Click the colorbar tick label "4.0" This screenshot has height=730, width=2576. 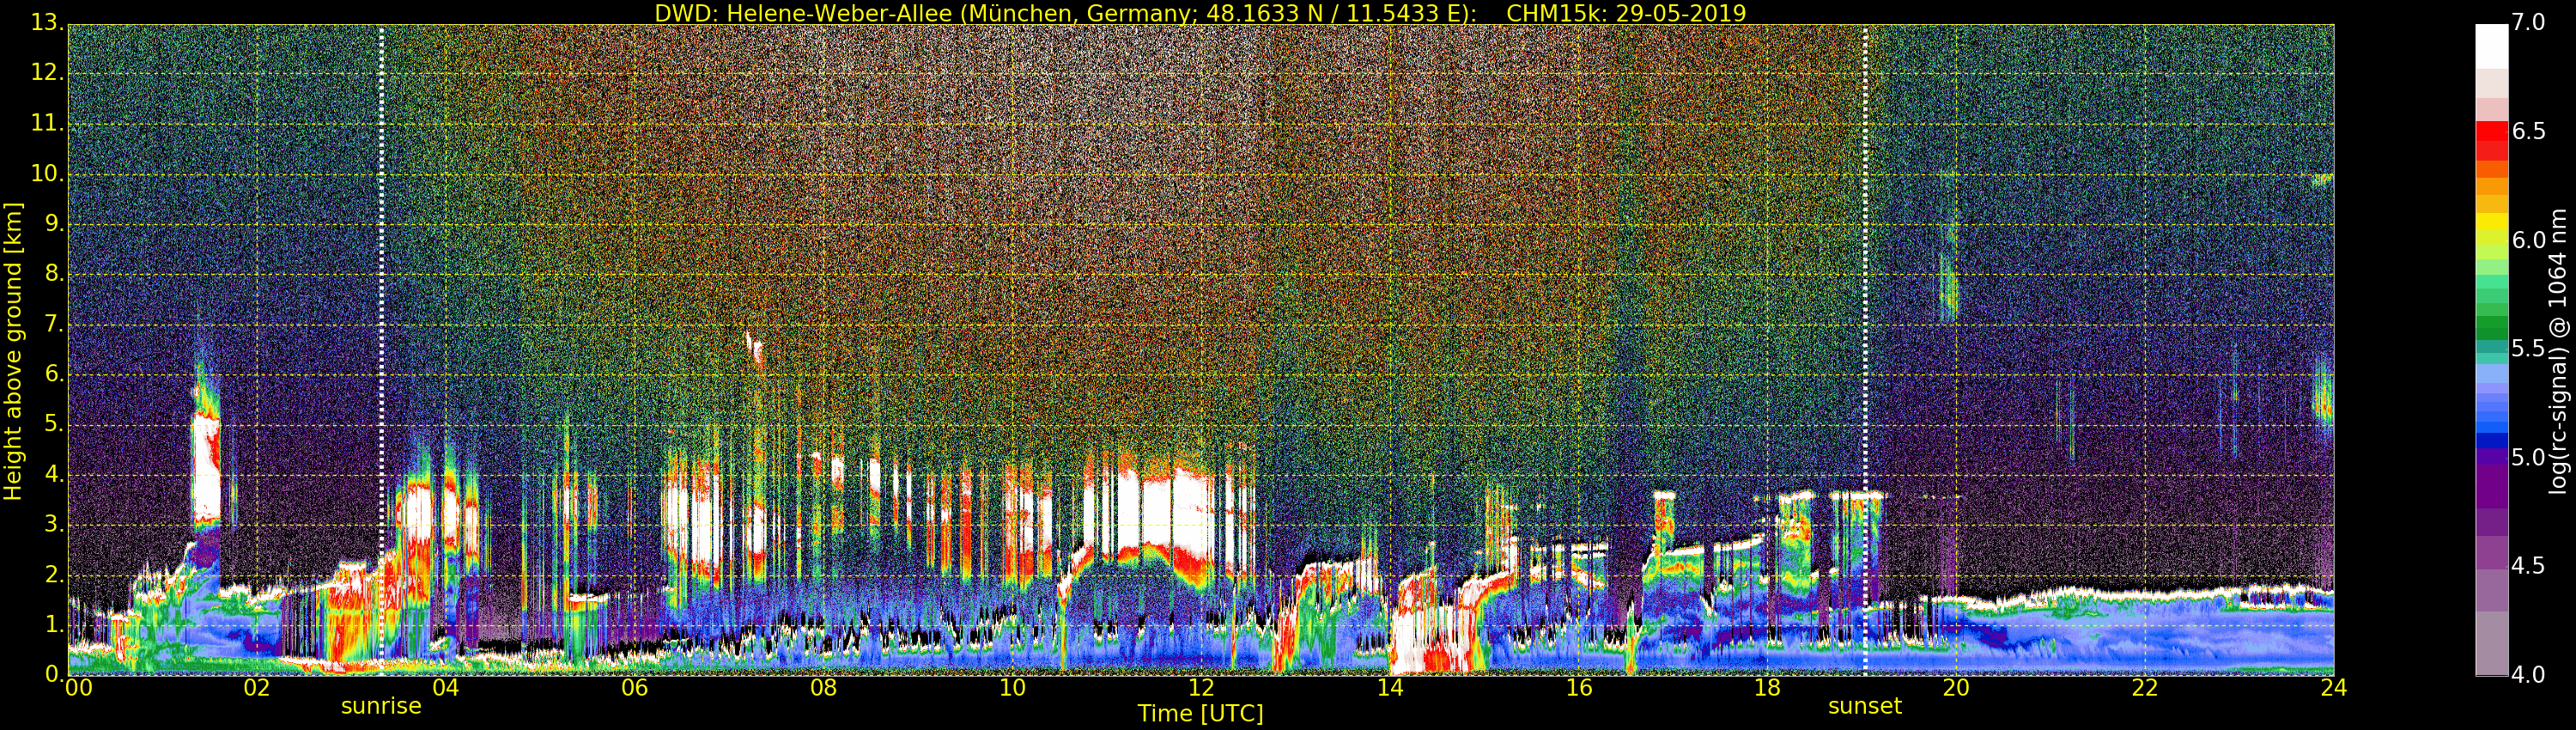(x=2529, y=675)
